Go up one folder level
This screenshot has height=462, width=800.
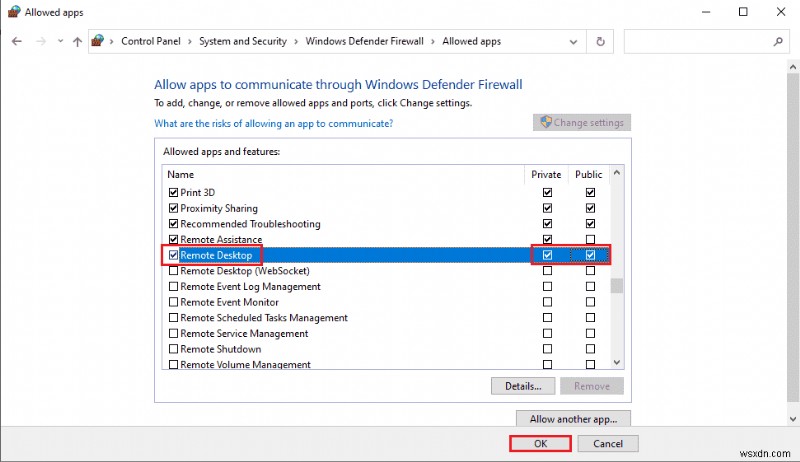pos(77,42)
